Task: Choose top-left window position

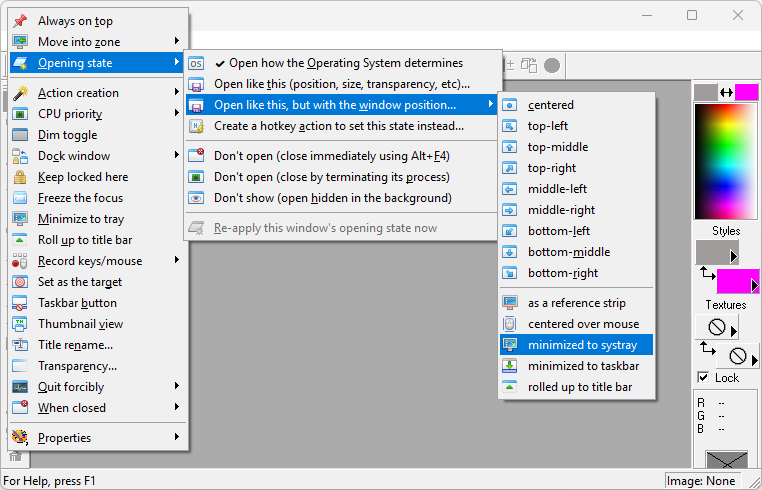Action: pos(548,126)
